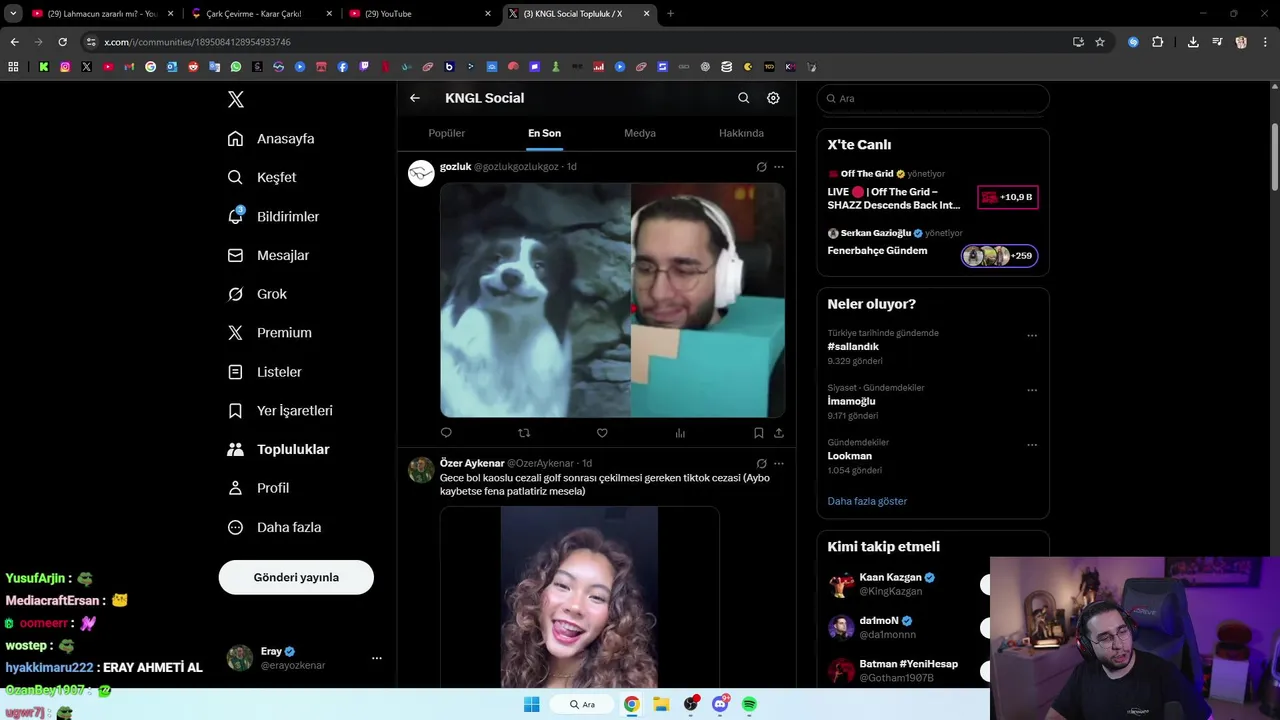Open File Explorer from taskbar

coord(661,704)
